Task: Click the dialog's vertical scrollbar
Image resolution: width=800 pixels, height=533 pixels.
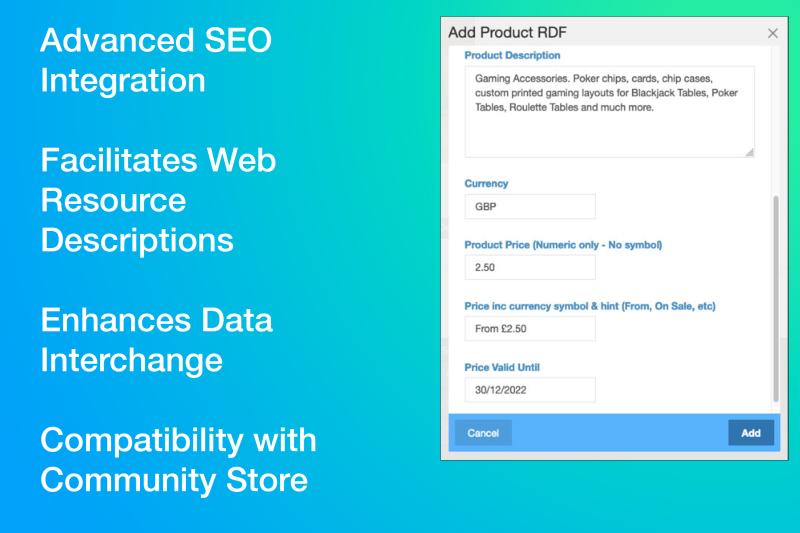Action: coord(776,298)
